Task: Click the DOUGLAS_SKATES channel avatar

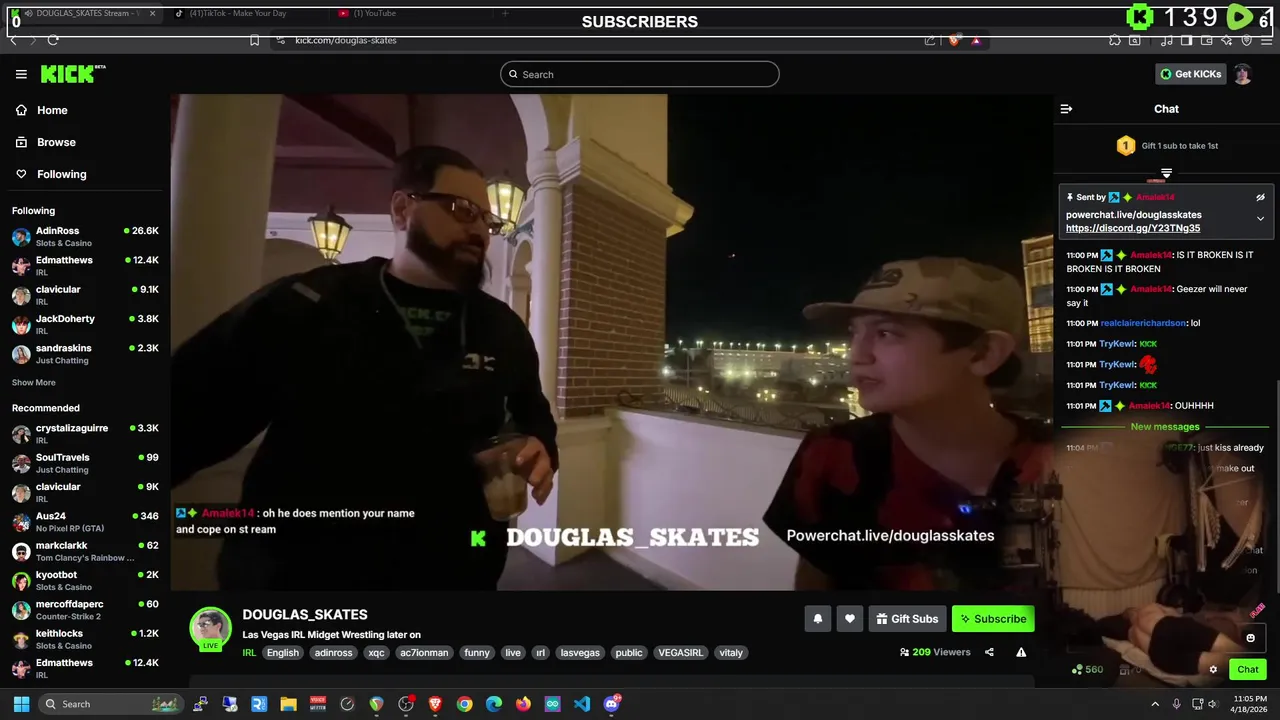Action: [x=210, y=628]
